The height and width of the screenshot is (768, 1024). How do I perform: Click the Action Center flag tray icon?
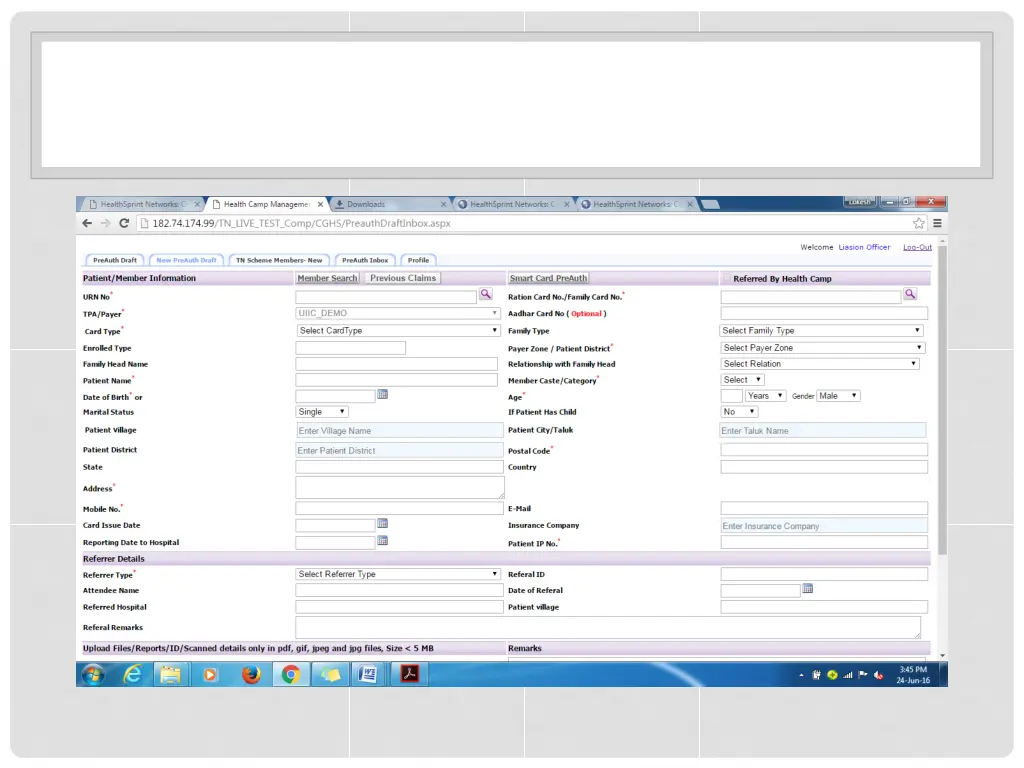(863, 675)
